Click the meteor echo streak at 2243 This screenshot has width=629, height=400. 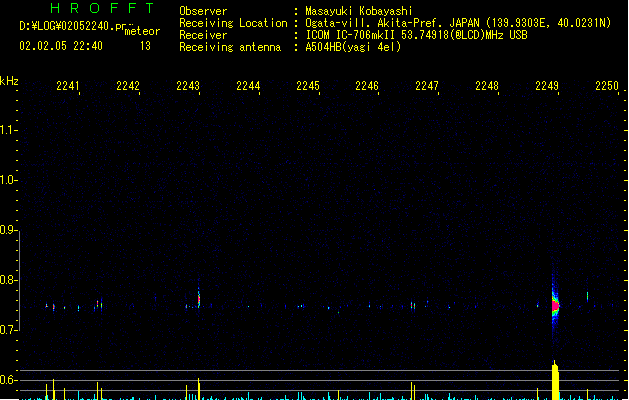click(199, 299)
